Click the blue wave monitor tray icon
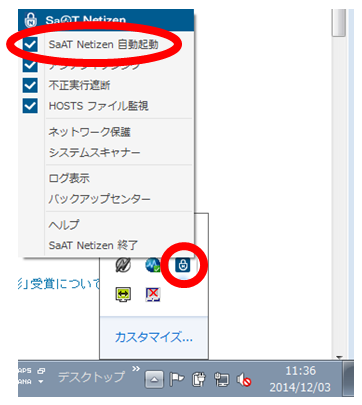Screen dimensions: 362x405 [153, 265]
